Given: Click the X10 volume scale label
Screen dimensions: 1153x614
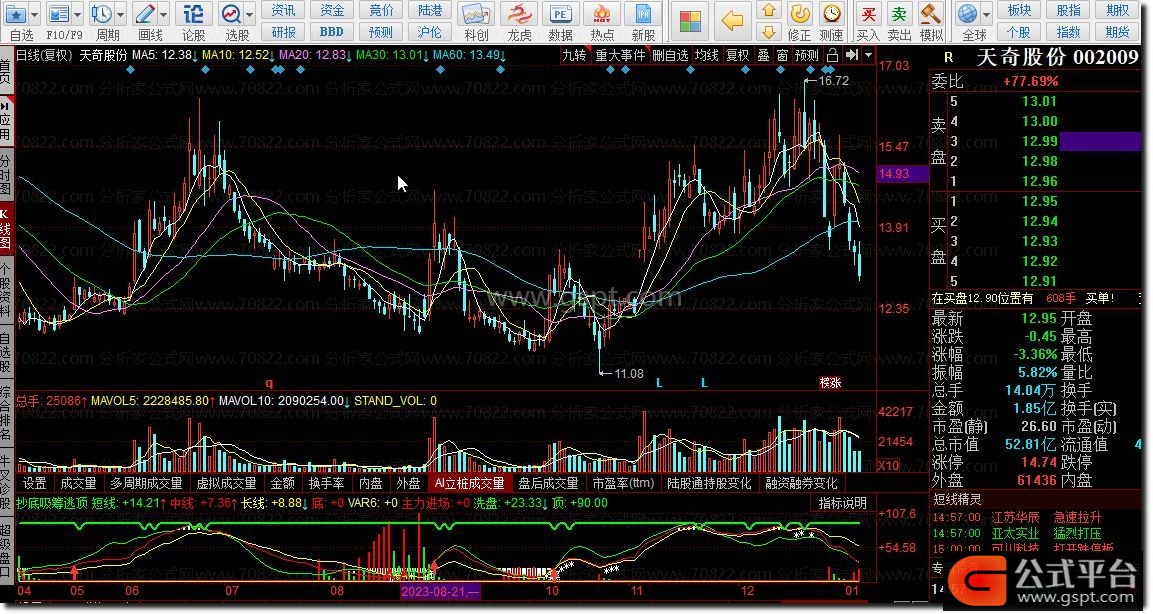Looking at the screenshot, I should [x=888, y=465].
